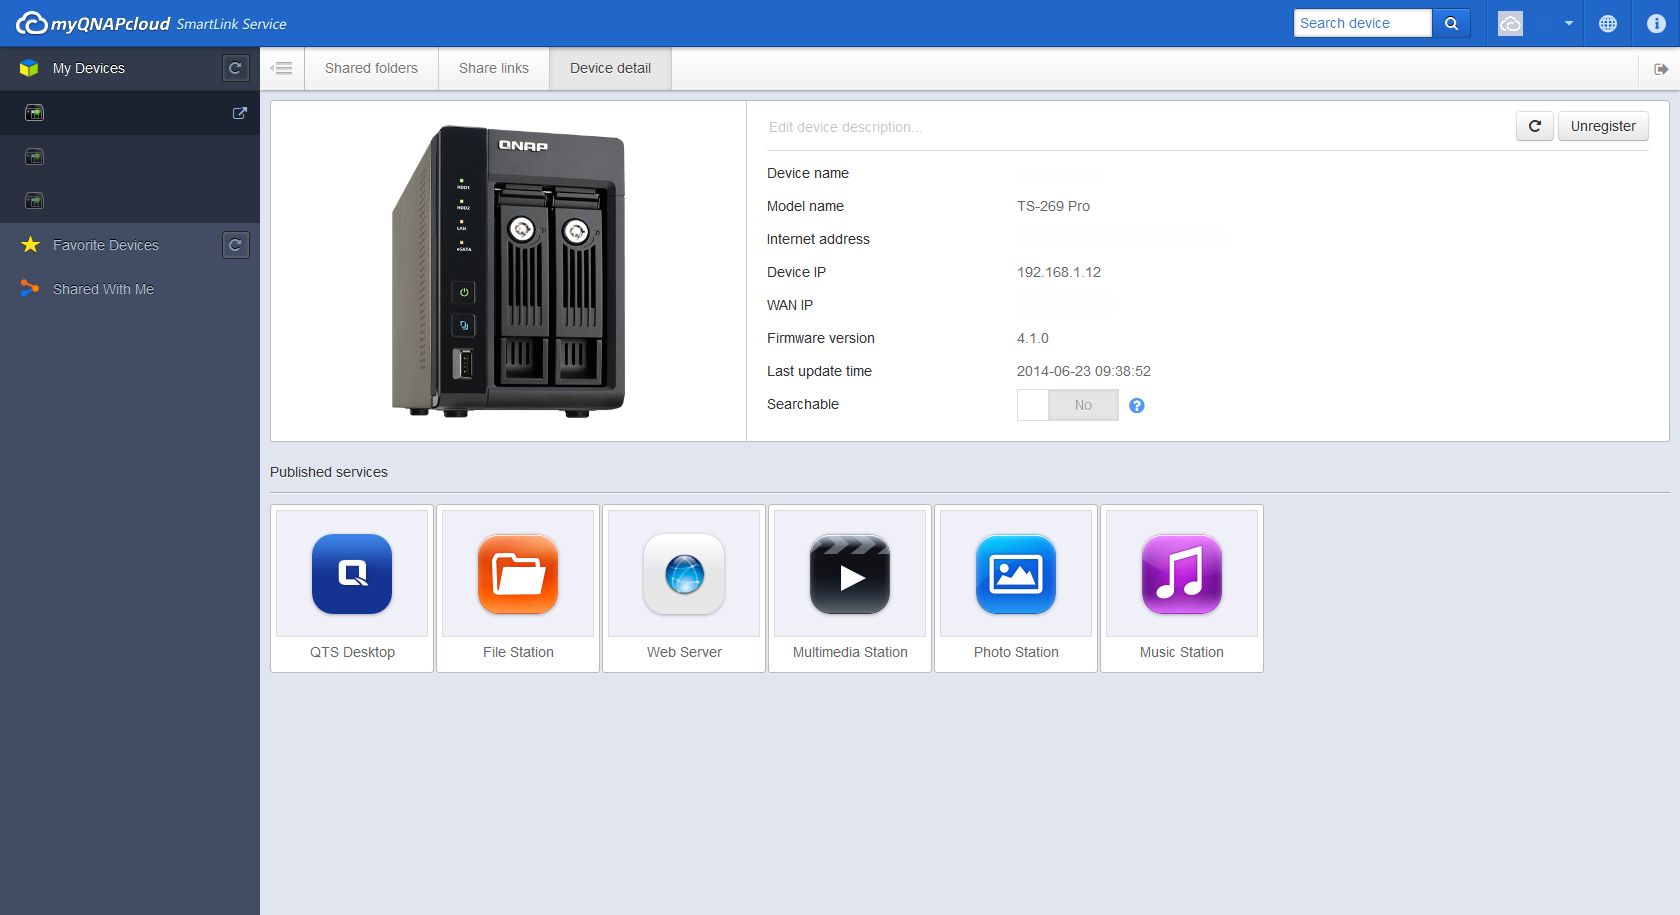Expand the account dropdown arrow in header
The height and width of the screenshot is (915, 1680).
1568,23
